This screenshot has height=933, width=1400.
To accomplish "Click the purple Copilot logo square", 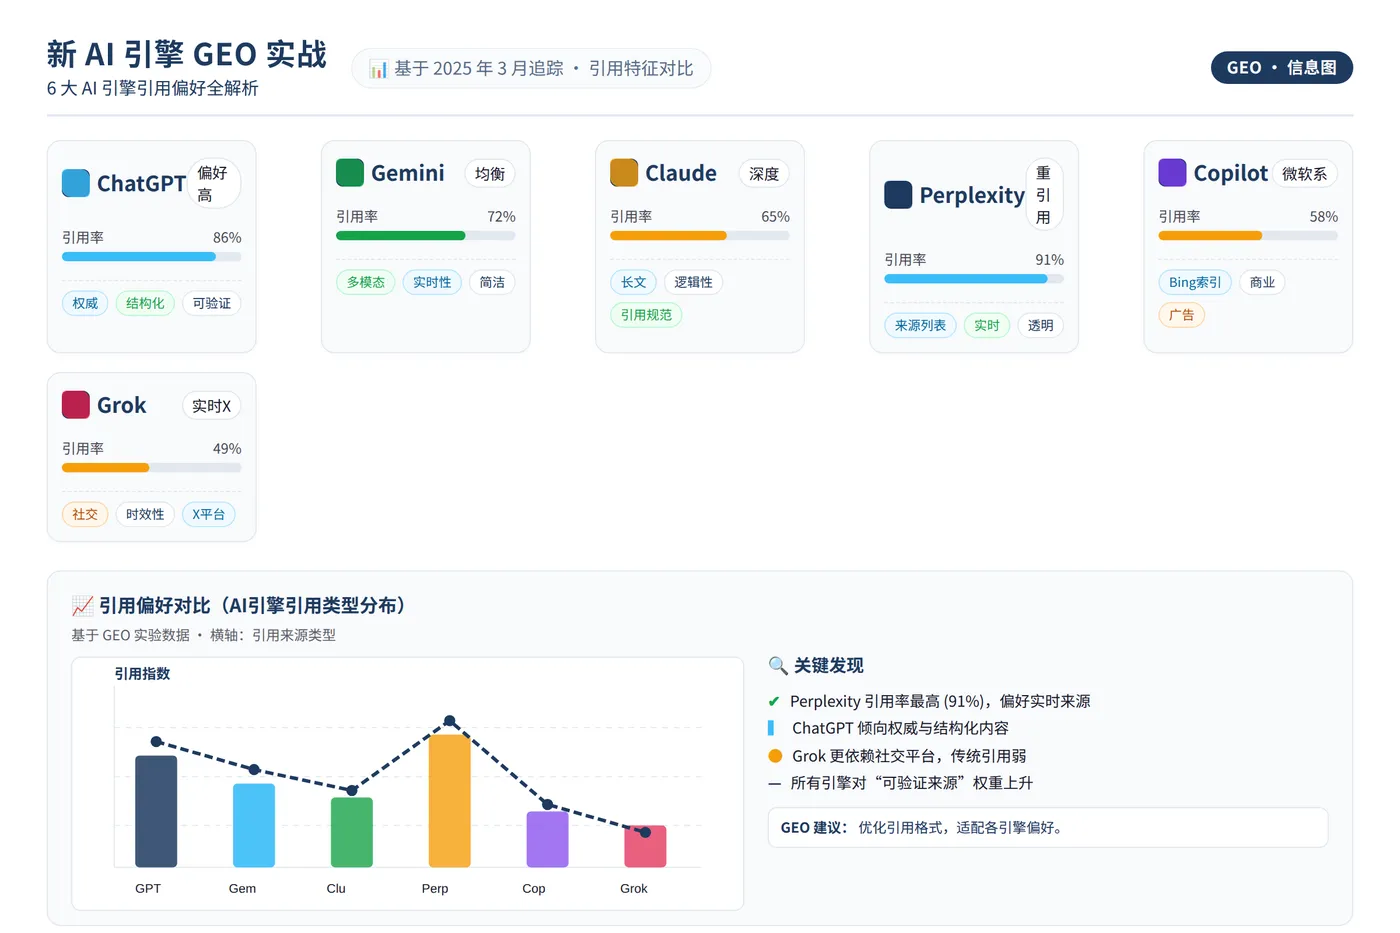I will [x=1172, y=173].
